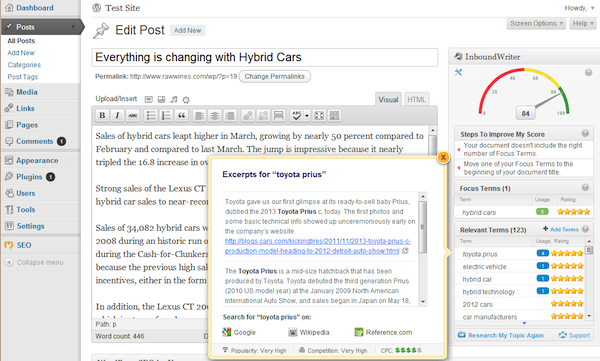600x361 pixels.
Task: Toggle italic formatting in the editor toolbar
Action: click(117, 116)
